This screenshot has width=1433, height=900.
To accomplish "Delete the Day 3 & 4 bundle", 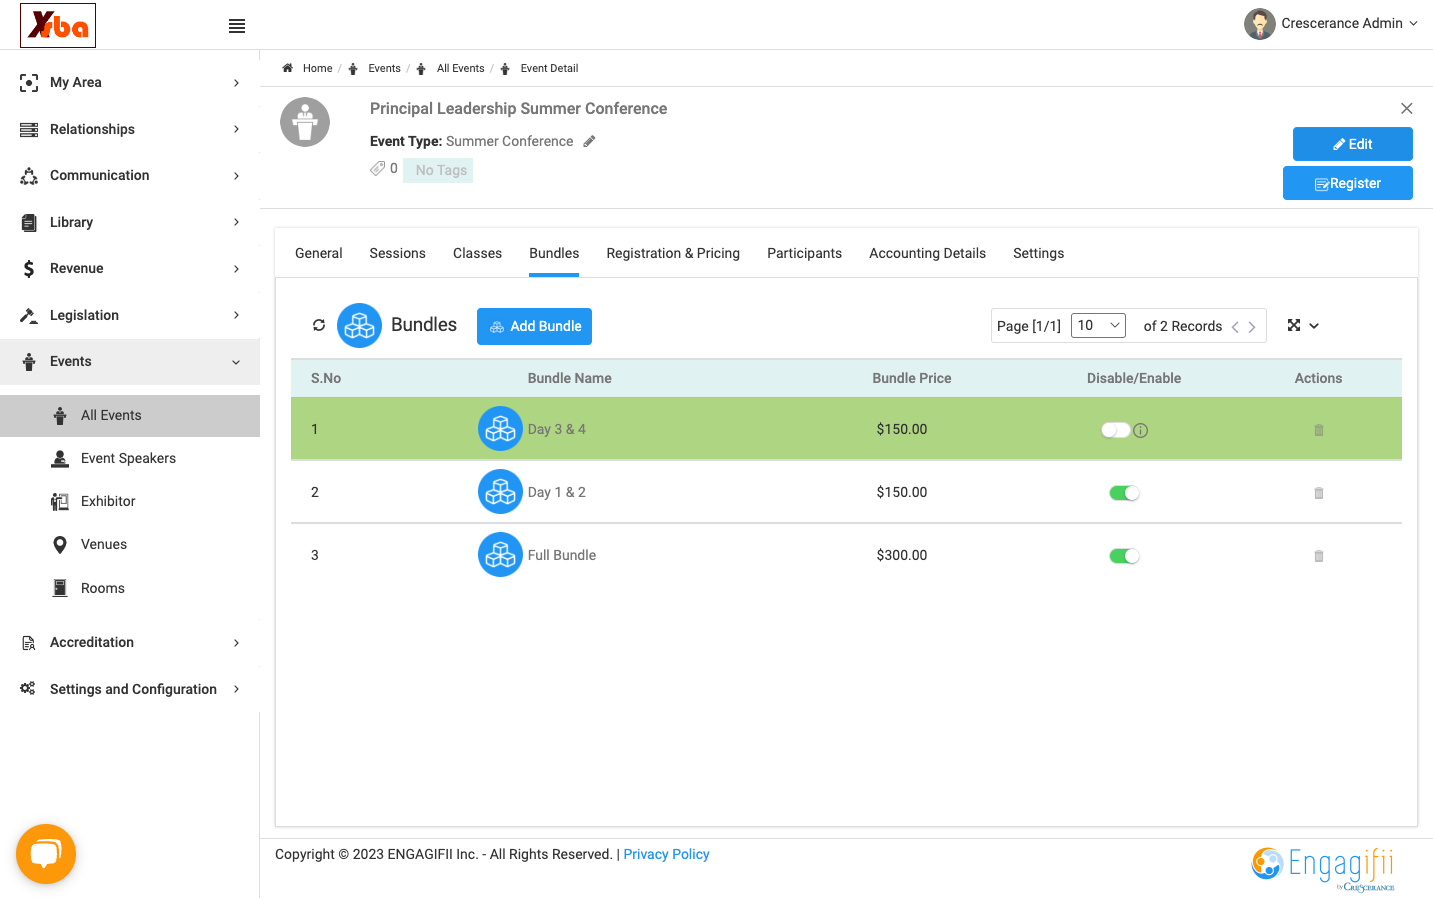I will tap(1319, 430).
